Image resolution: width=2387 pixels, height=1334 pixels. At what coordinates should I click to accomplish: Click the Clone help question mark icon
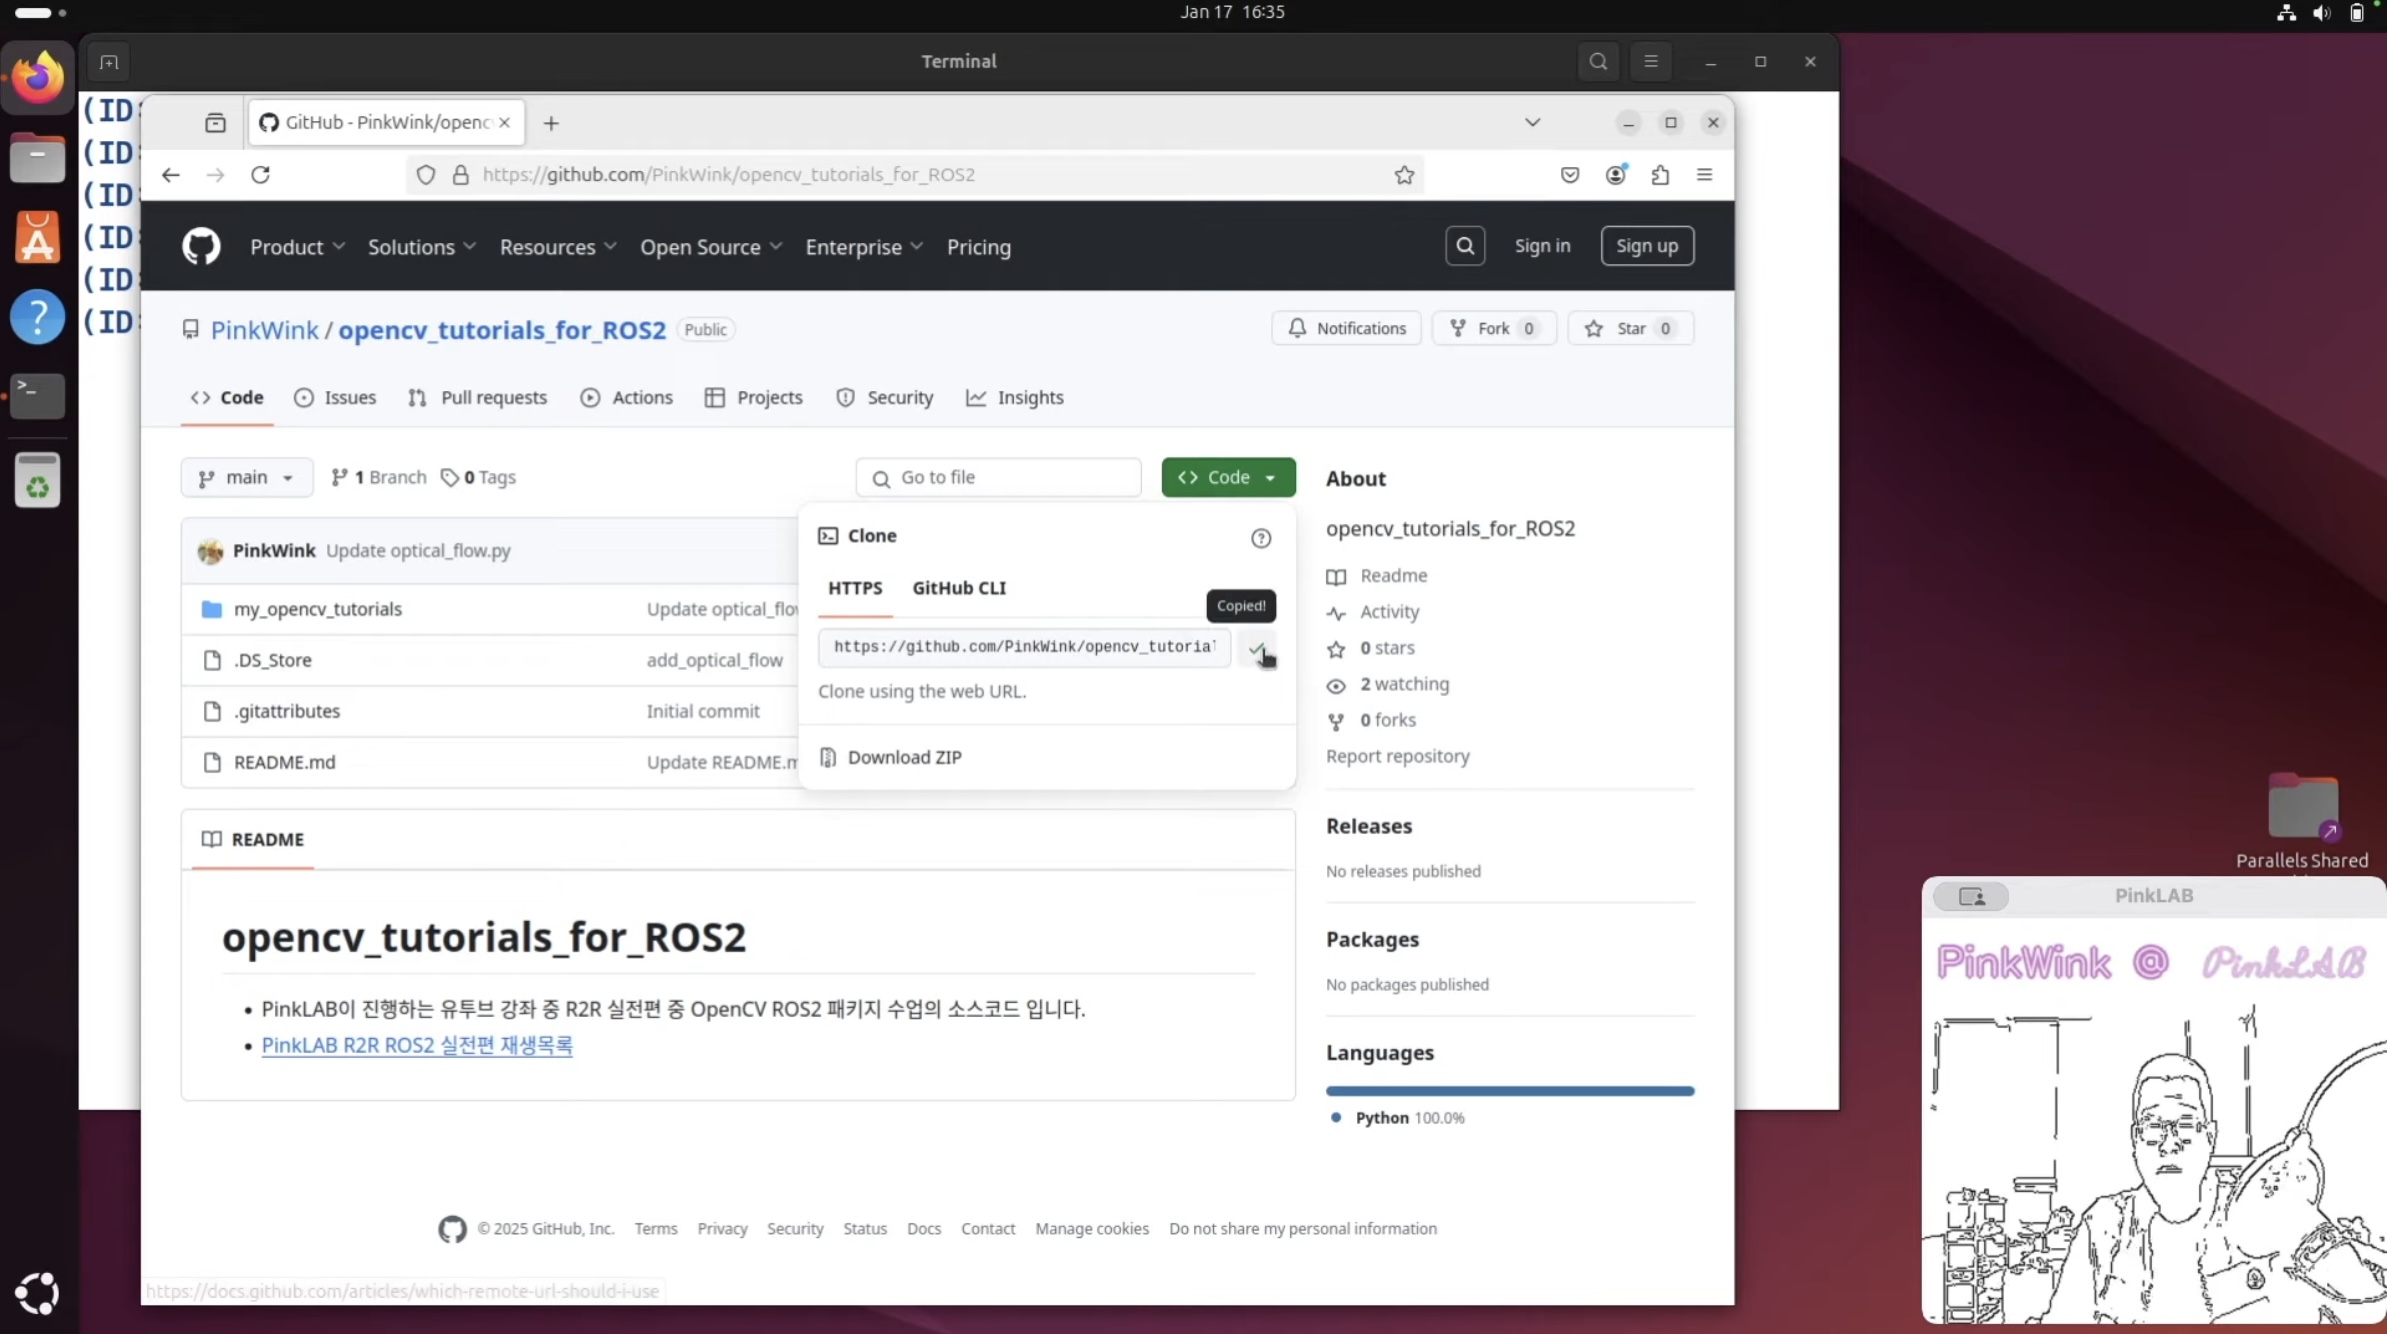1261,538
